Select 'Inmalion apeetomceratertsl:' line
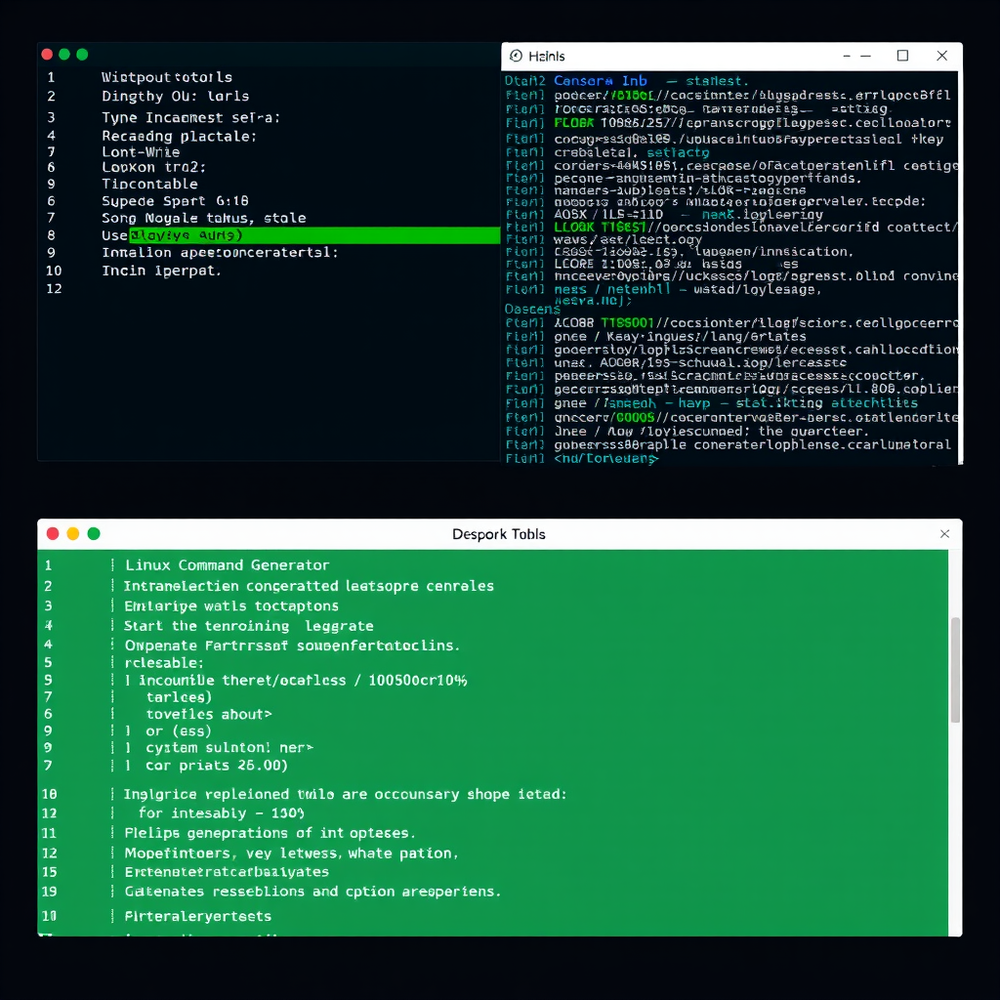Image resolution: width=1000 pixels, height=1000 pixels. click(x=220, y=253)
